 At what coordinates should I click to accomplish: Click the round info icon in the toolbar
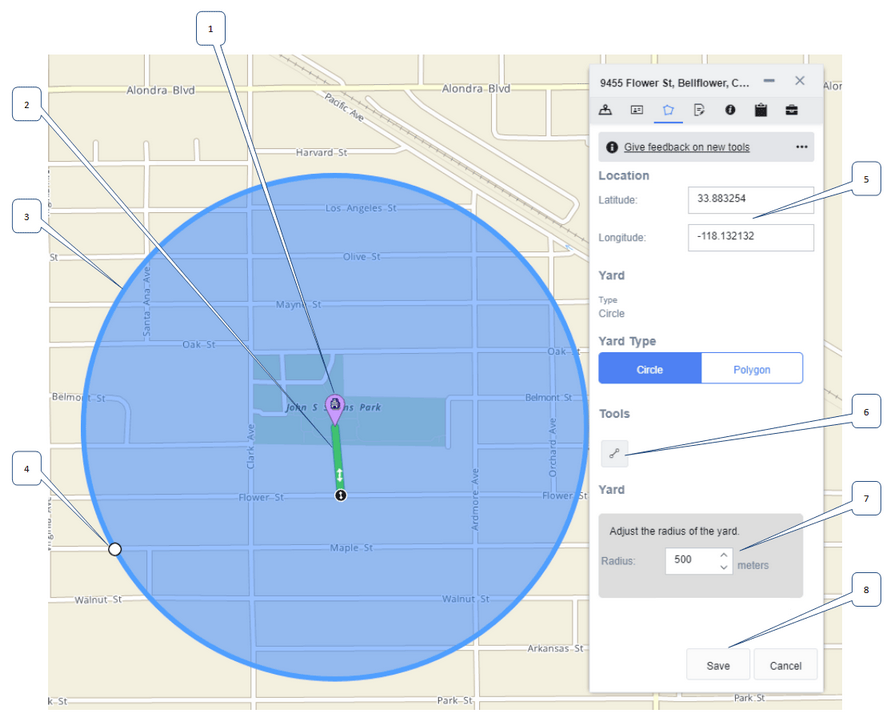pyautogui.click(x=730, y=110)
